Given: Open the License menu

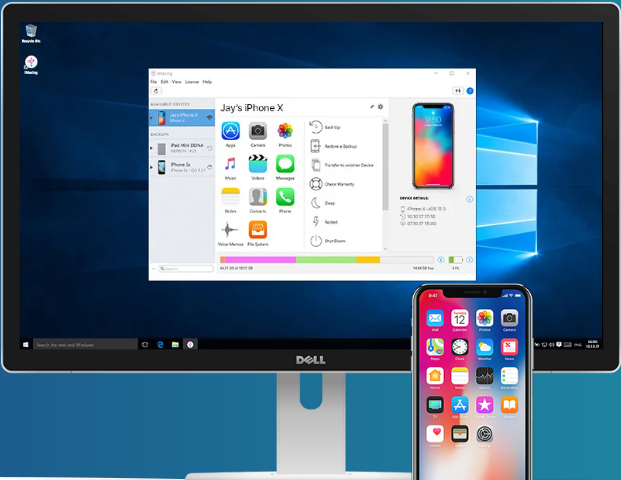Looking at the screenshot, I should coord(192,82).
